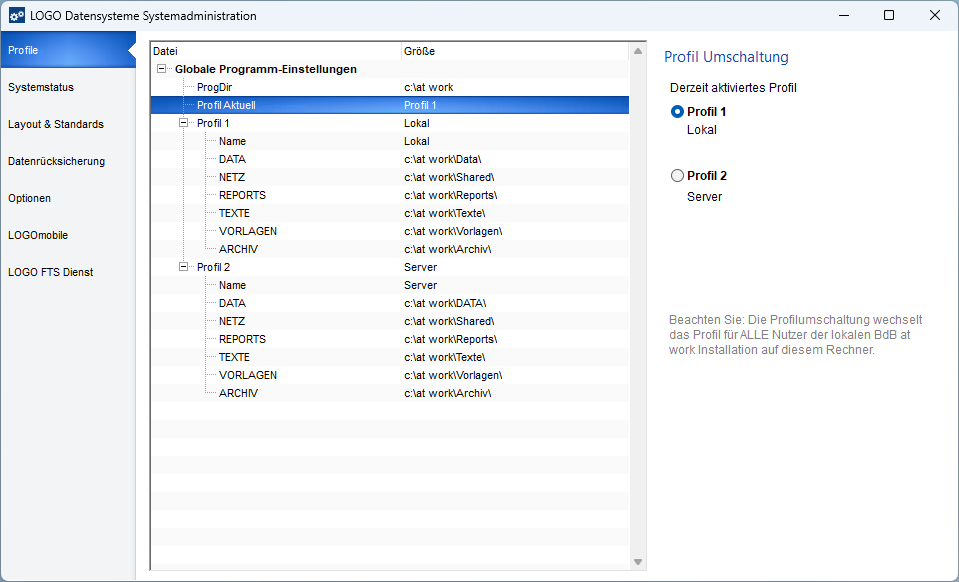Viewport: 959px width, 582px height.
Task: Click the "Derzeit aktiviertes Profil" label
Action: pyautogui.click(x=733, y=88)
